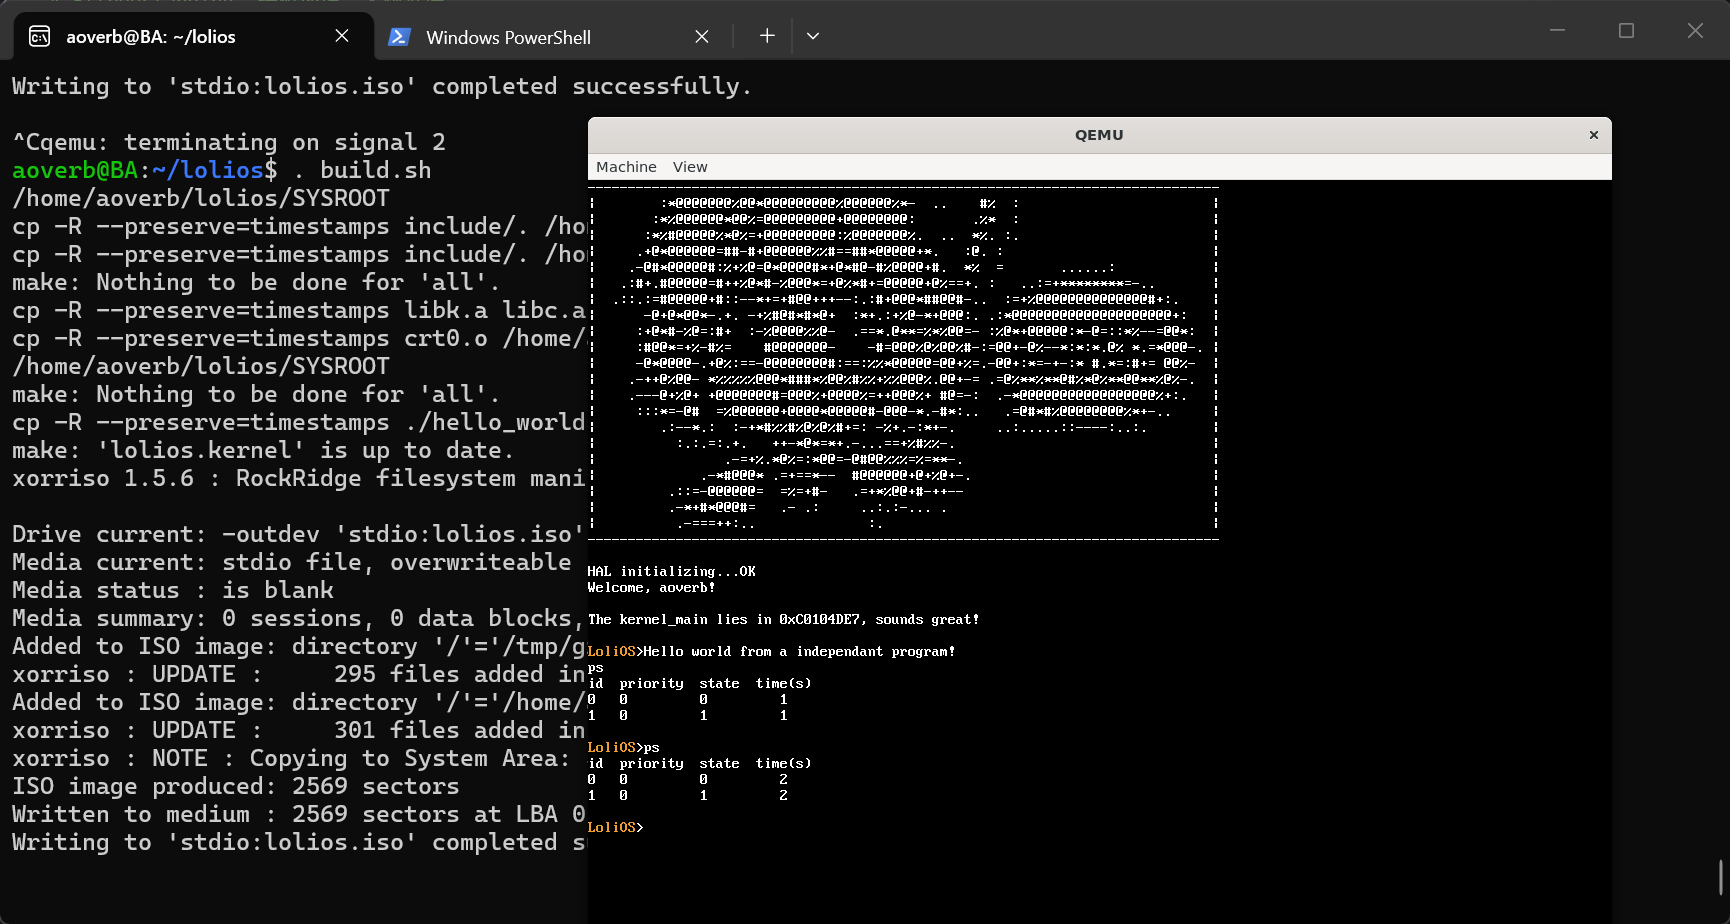Click the empty terminal title bar area

(x=1150, y=32)
